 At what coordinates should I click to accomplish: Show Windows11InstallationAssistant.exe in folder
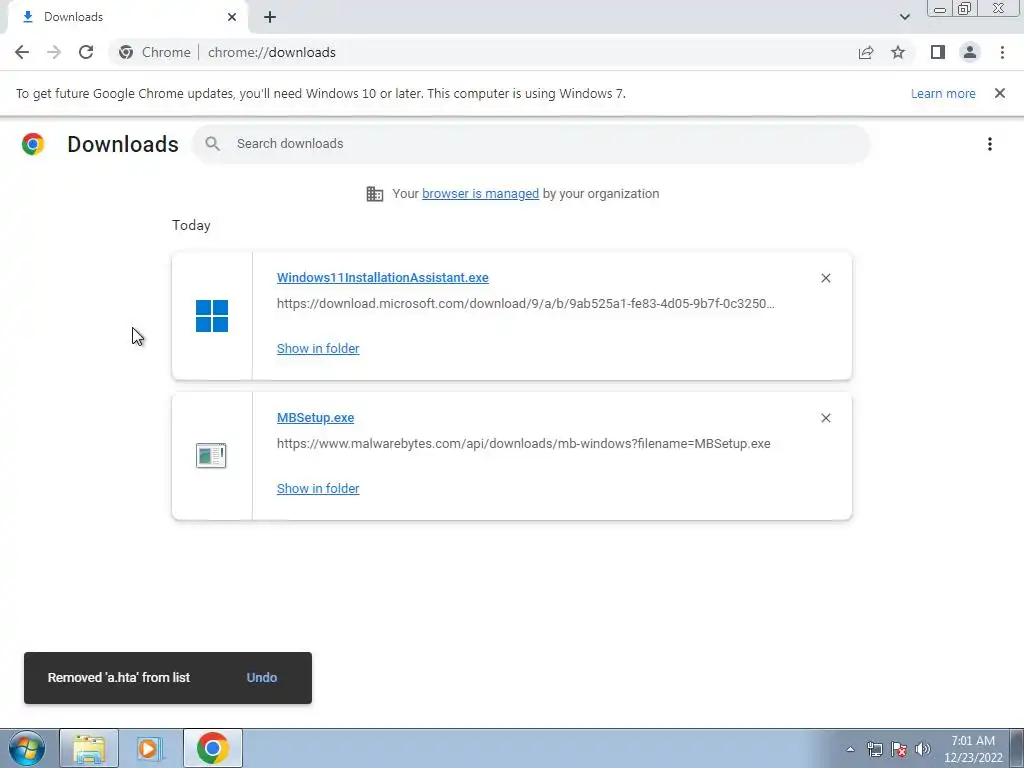(318, 349)
